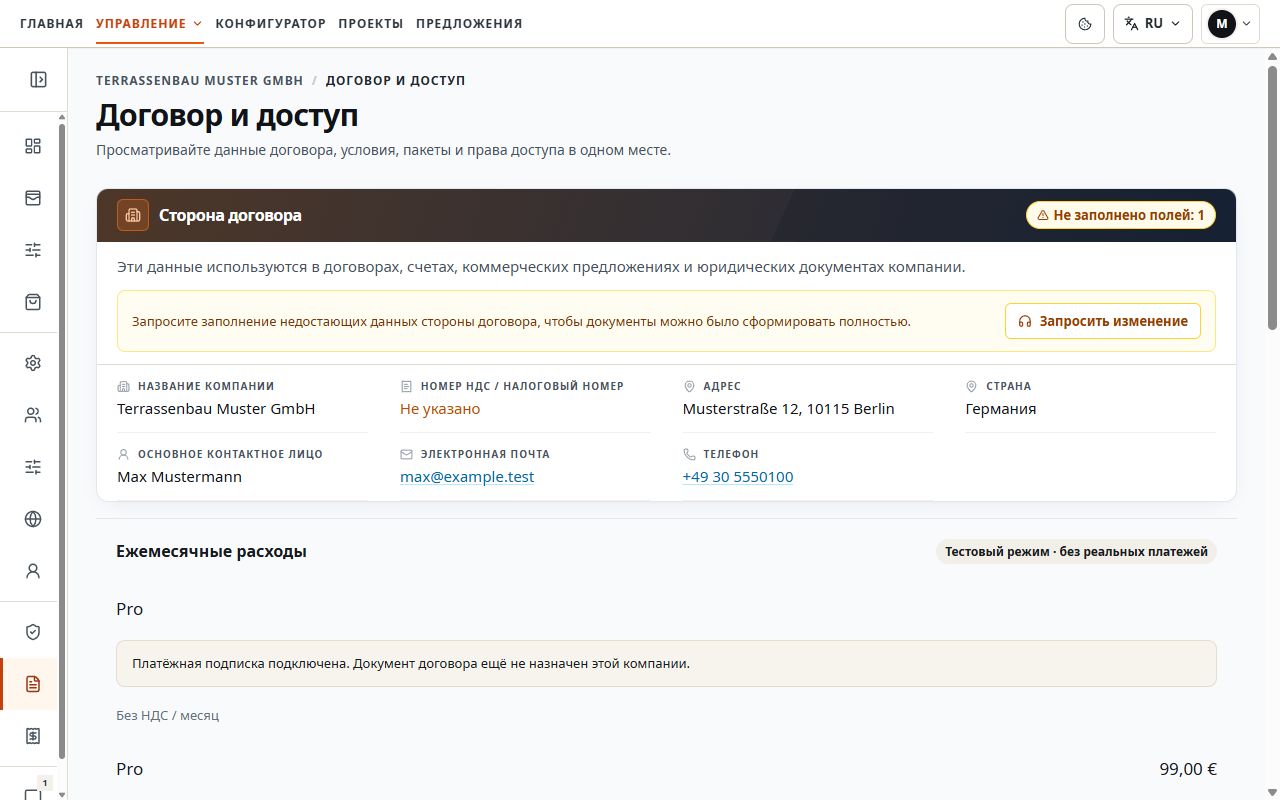Expand the Управление menu
The height and width of the screenshot is (800, 1280).
150,24
